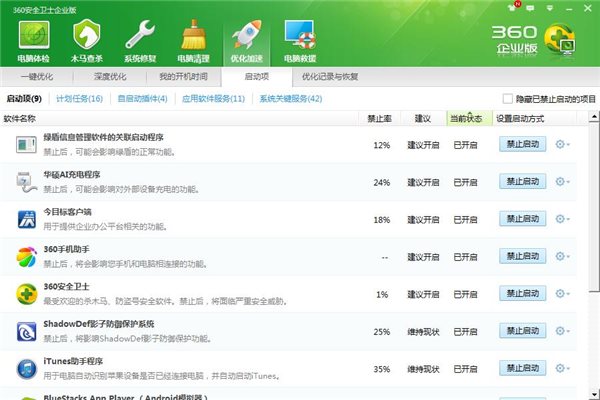Select the 12% 禁止率 value

(x=382, y=145)
